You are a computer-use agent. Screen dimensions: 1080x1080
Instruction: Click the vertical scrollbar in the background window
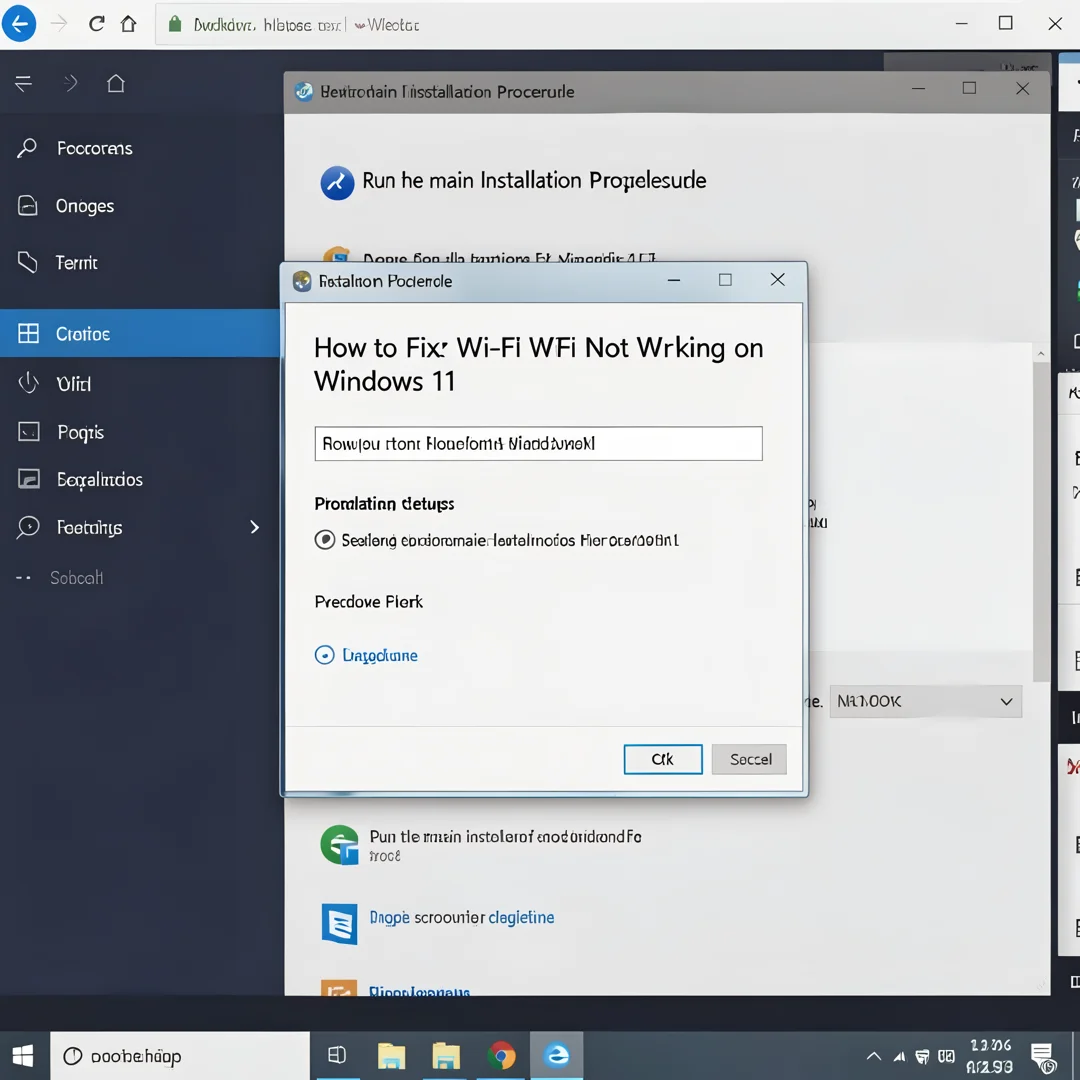click(1041, 521)
